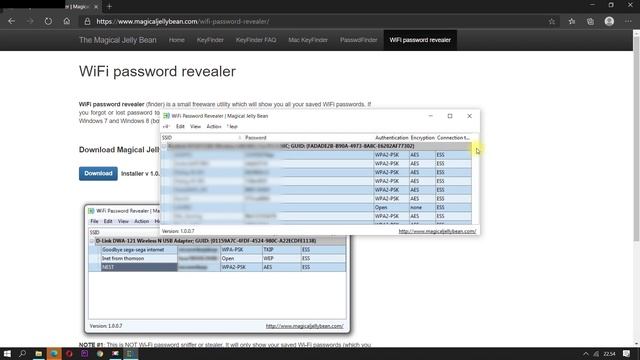Go to the Home nav tab
Viewport: 640px width, 360px height.
(x=176, y=40)
